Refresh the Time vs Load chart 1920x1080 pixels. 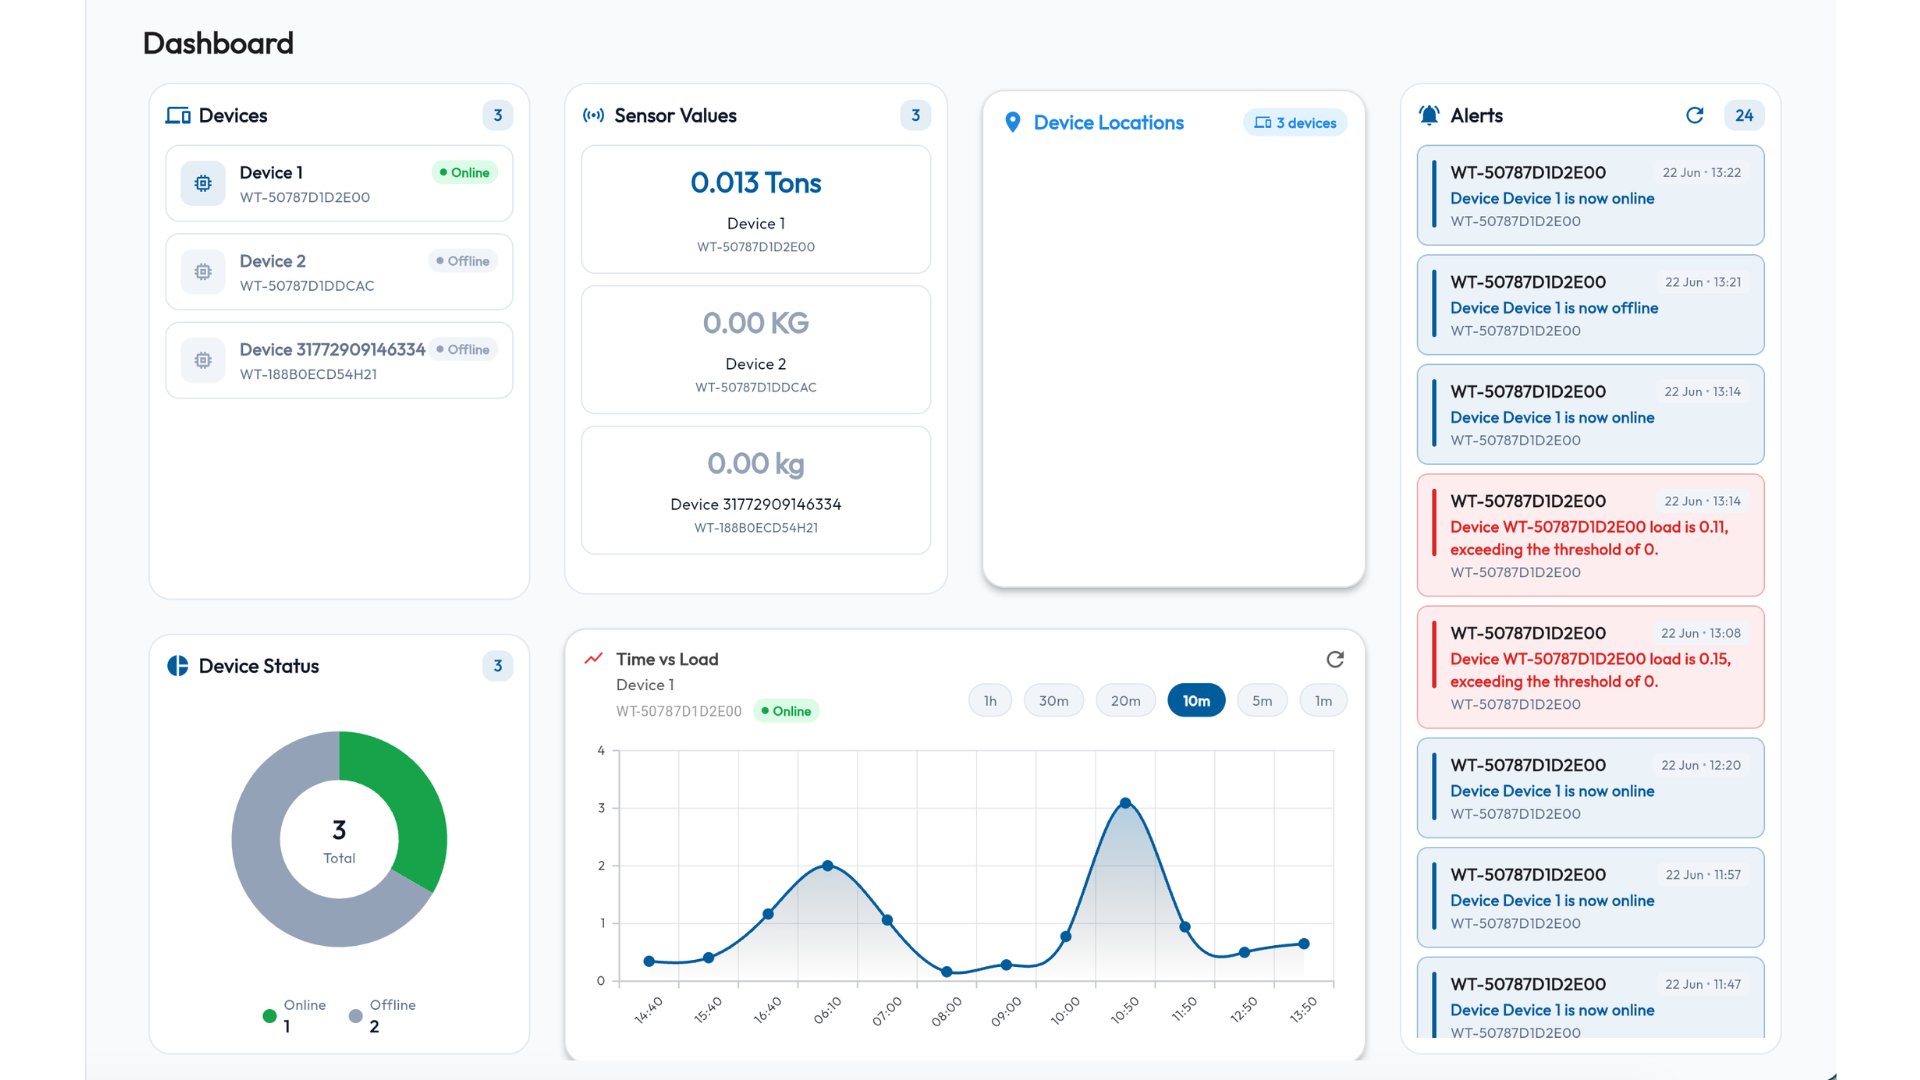tap(1335, 660)
